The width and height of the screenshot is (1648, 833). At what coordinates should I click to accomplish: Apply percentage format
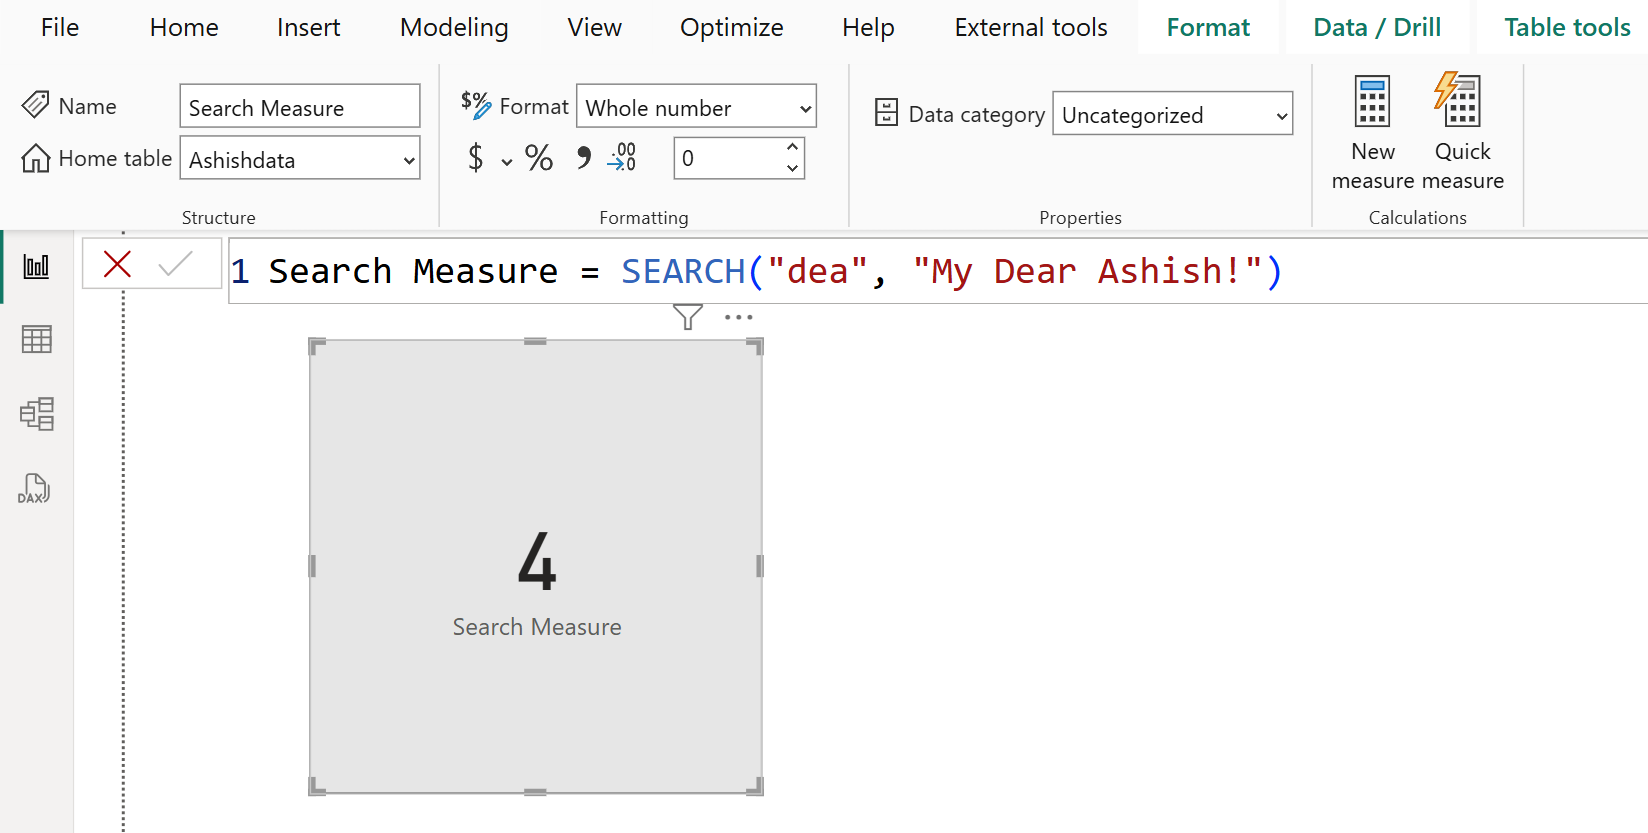539,158
